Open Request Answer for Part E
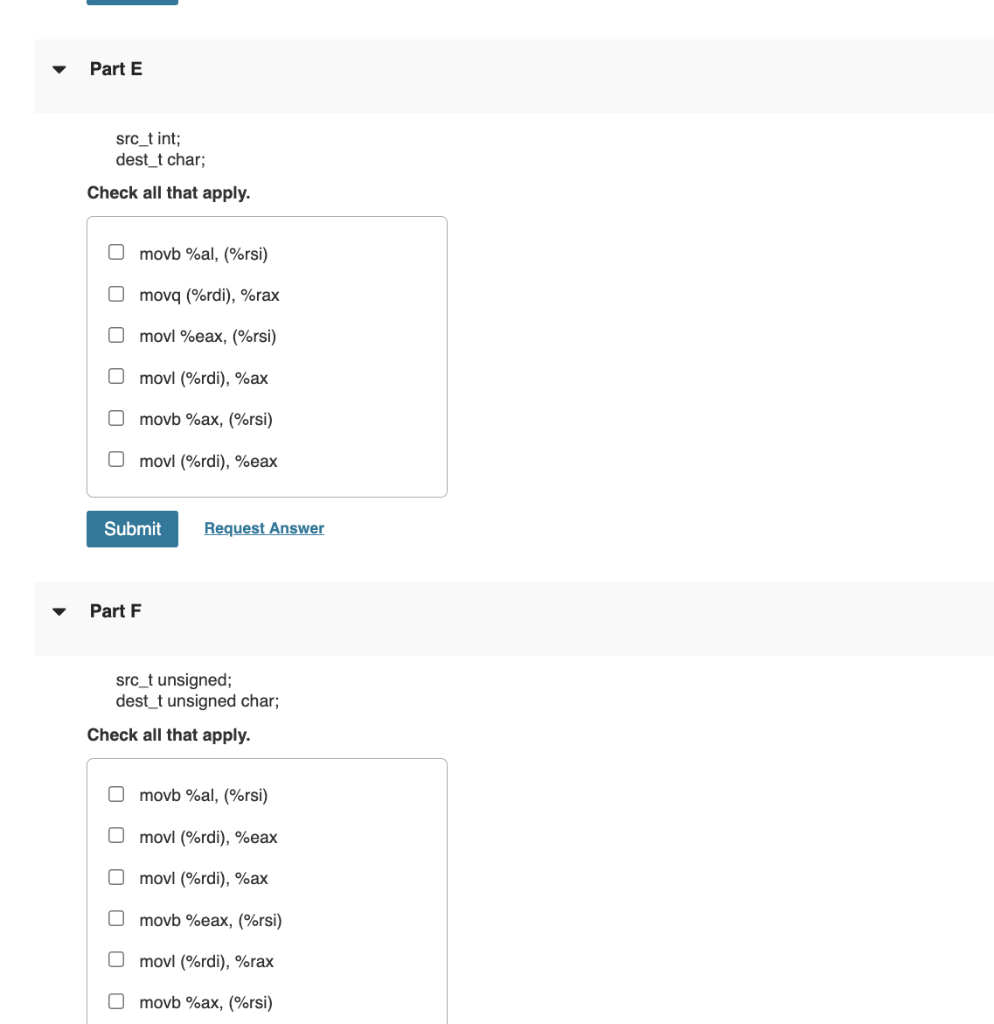Image resolution: width=994 pixels, height=1024 pixels. coord(263,528)
